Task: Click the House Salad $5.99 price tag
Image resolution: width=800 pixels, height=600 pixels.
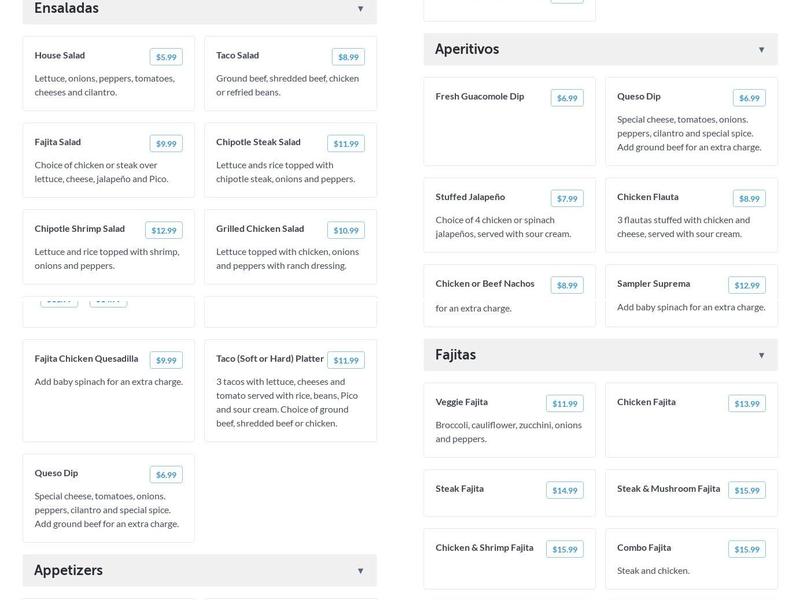Action: tap(166, 57)
